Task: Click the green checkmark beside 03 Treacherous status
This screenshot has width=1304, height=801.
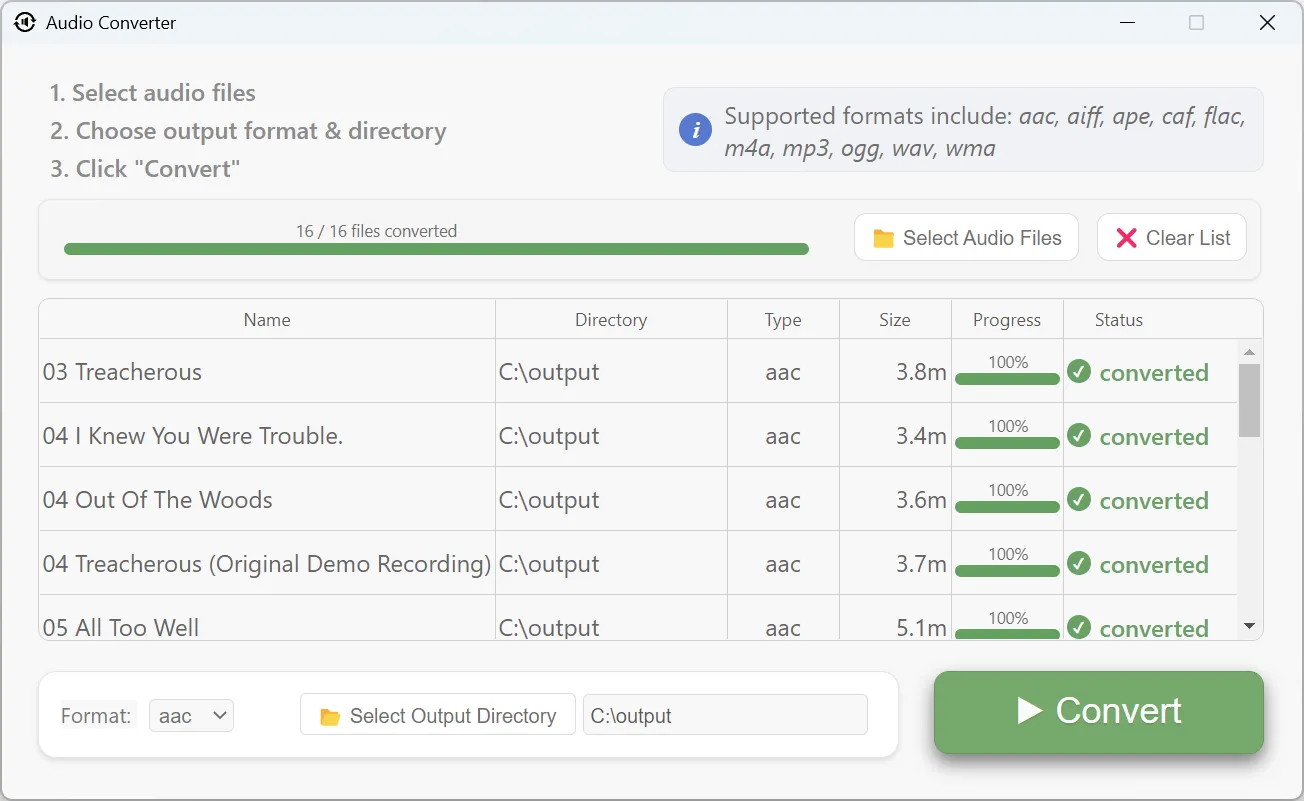Action: (1079, 371)
